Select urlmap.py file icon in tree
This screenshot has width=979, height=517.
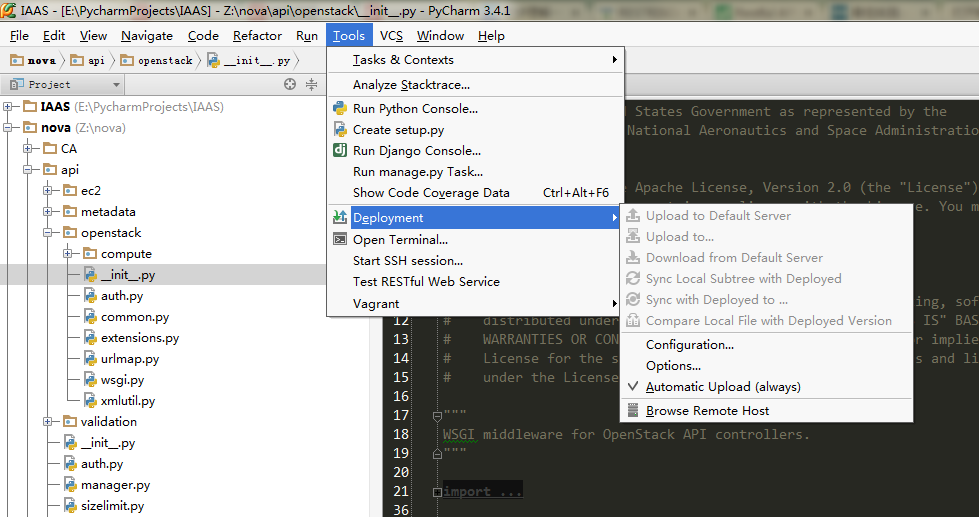click(91, 359)
